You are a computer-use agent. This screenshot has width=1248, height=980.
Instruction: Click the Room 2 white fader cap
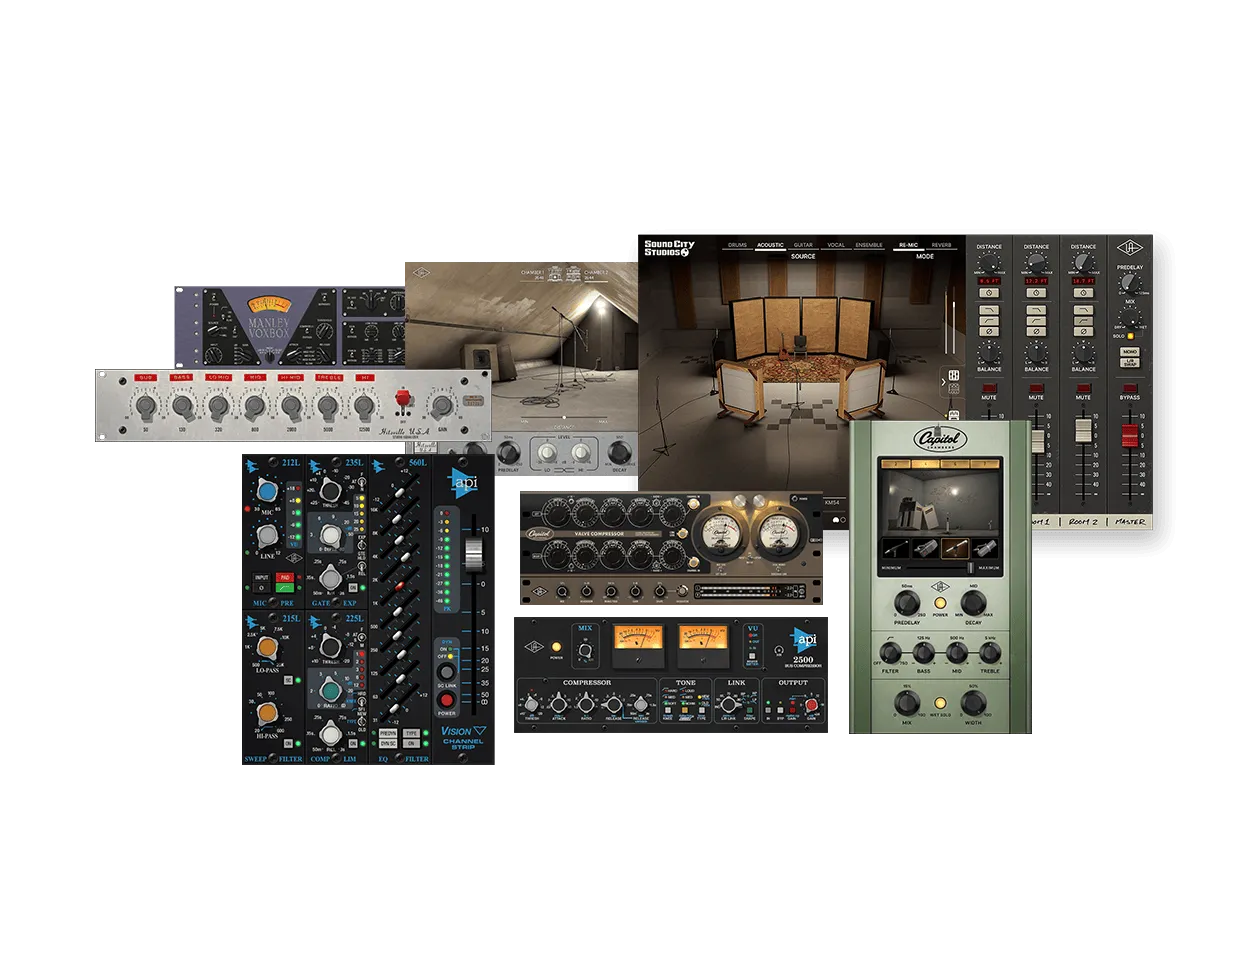pyautogui.click(x=1083, y=429)
